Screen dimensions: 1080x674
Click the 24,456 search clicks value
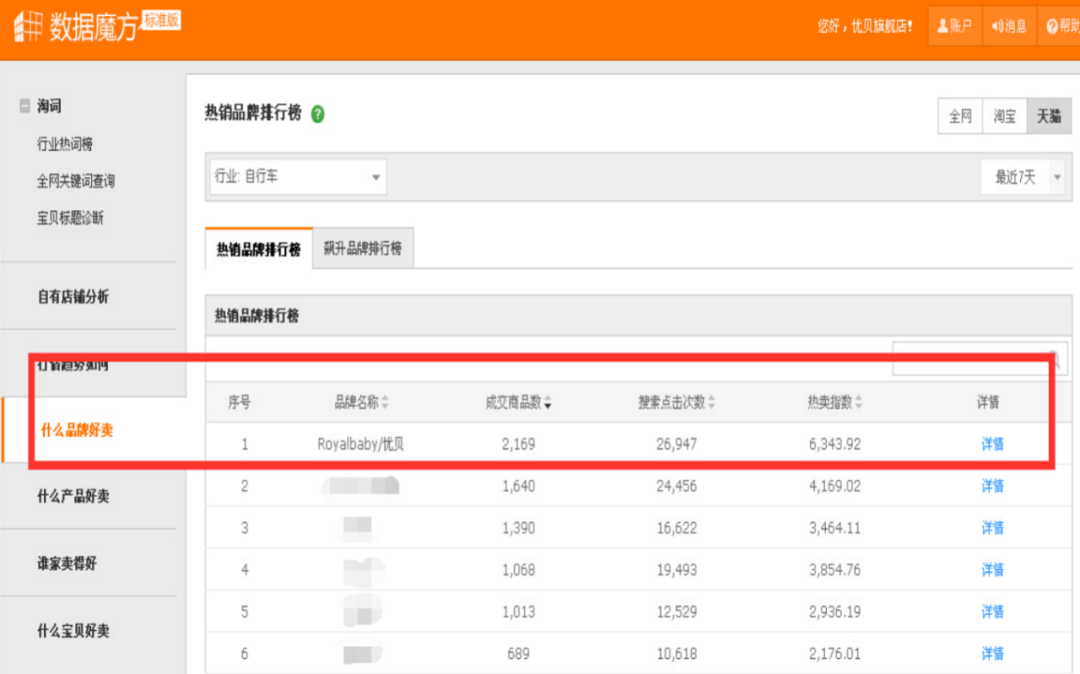click(676, 486)
